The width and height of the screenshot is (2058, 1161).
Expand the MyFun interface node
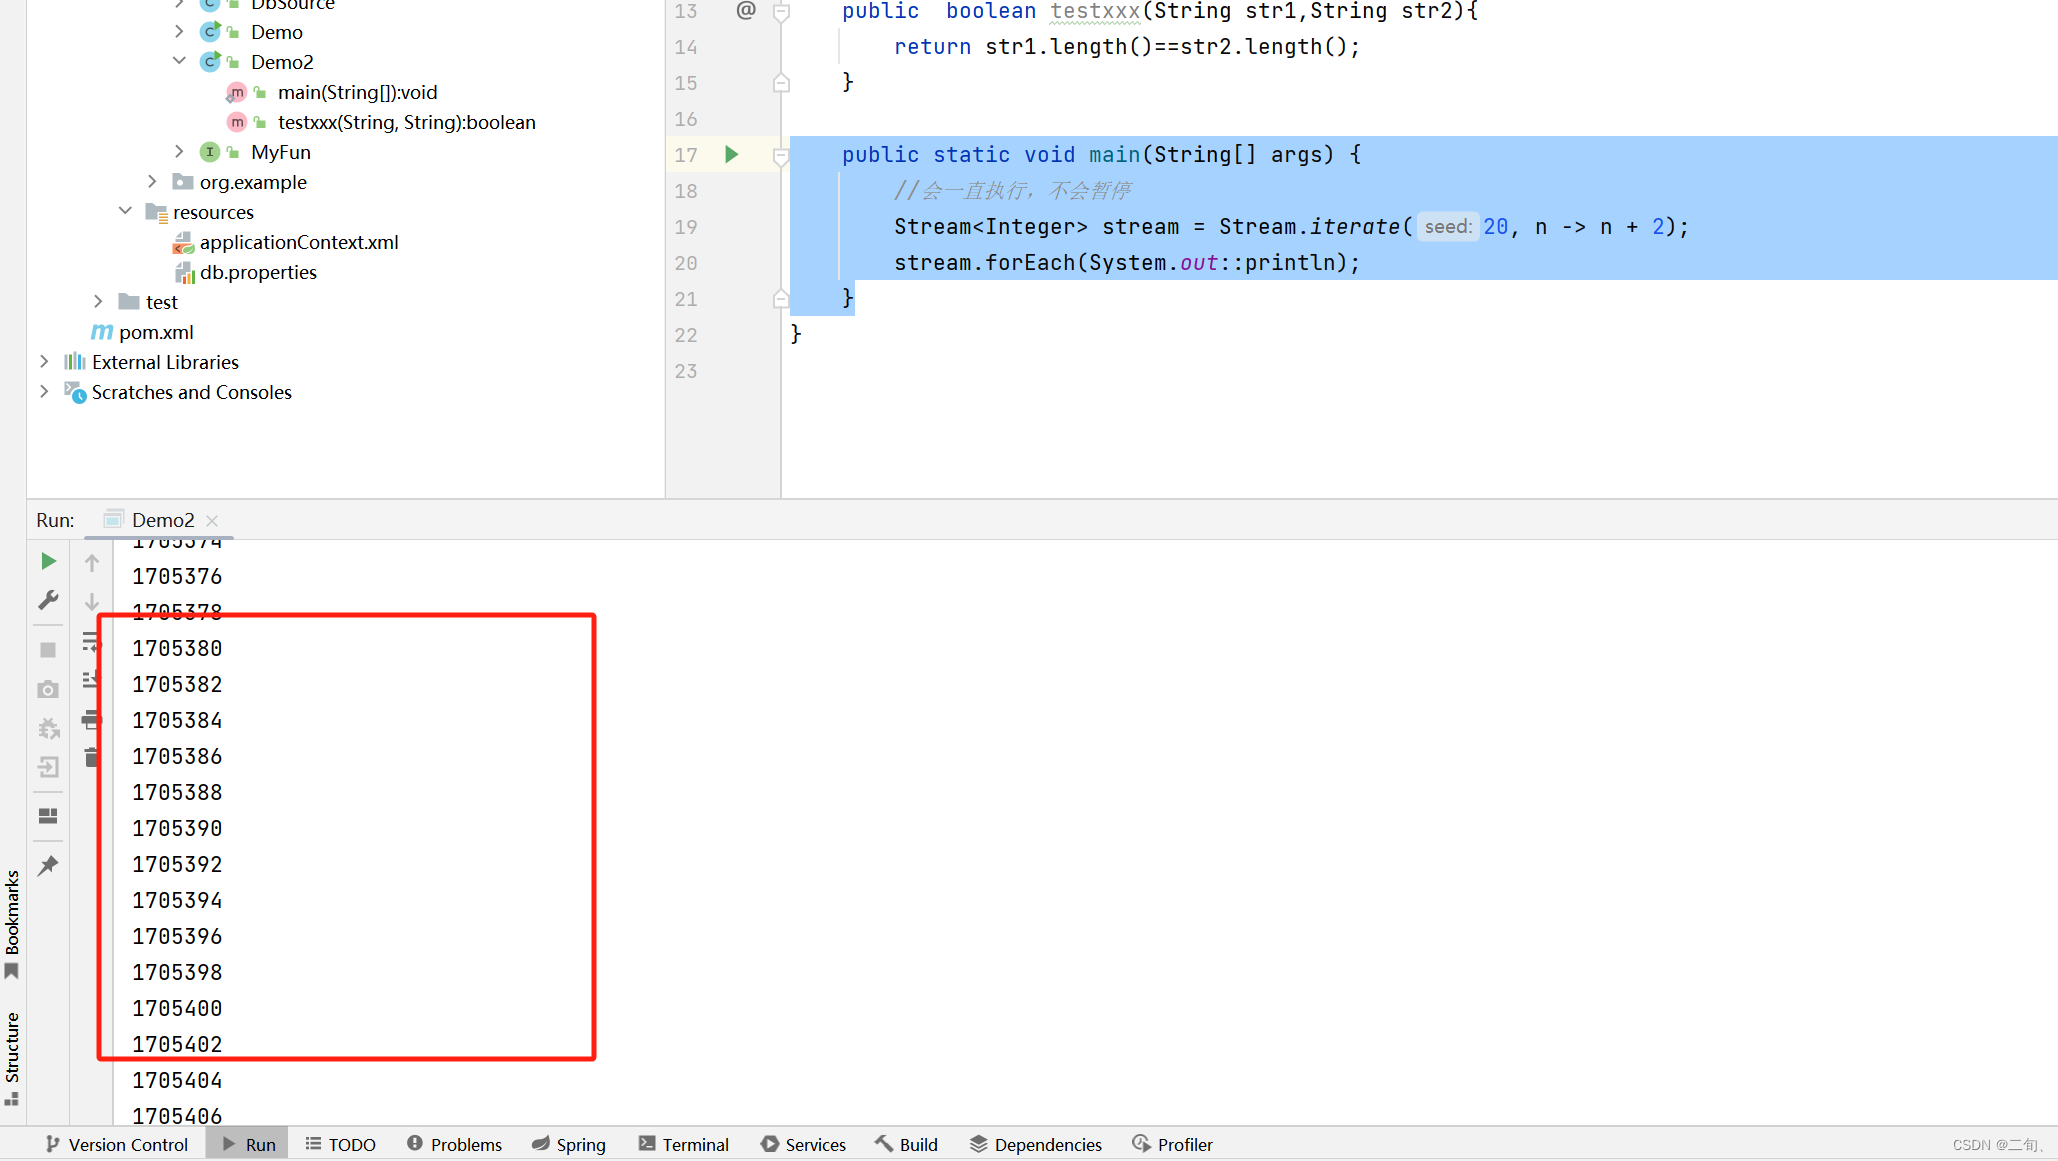point(179,151)
